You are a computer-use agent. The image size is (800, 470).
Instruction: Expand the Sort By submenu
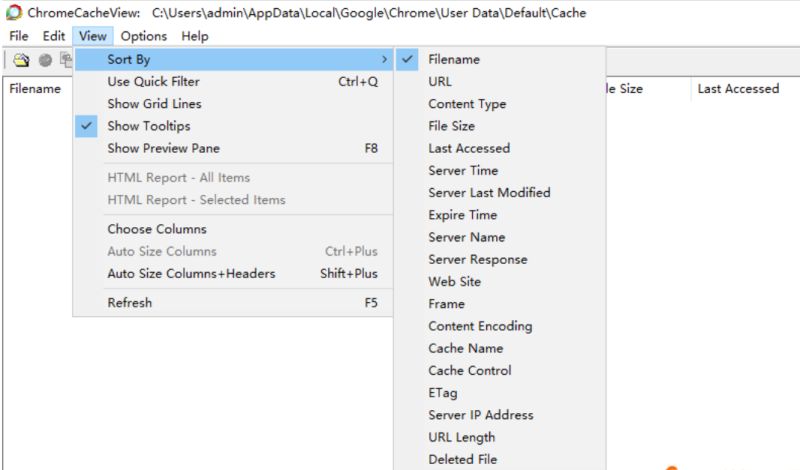pyautogui.click(x=234, y=59)
